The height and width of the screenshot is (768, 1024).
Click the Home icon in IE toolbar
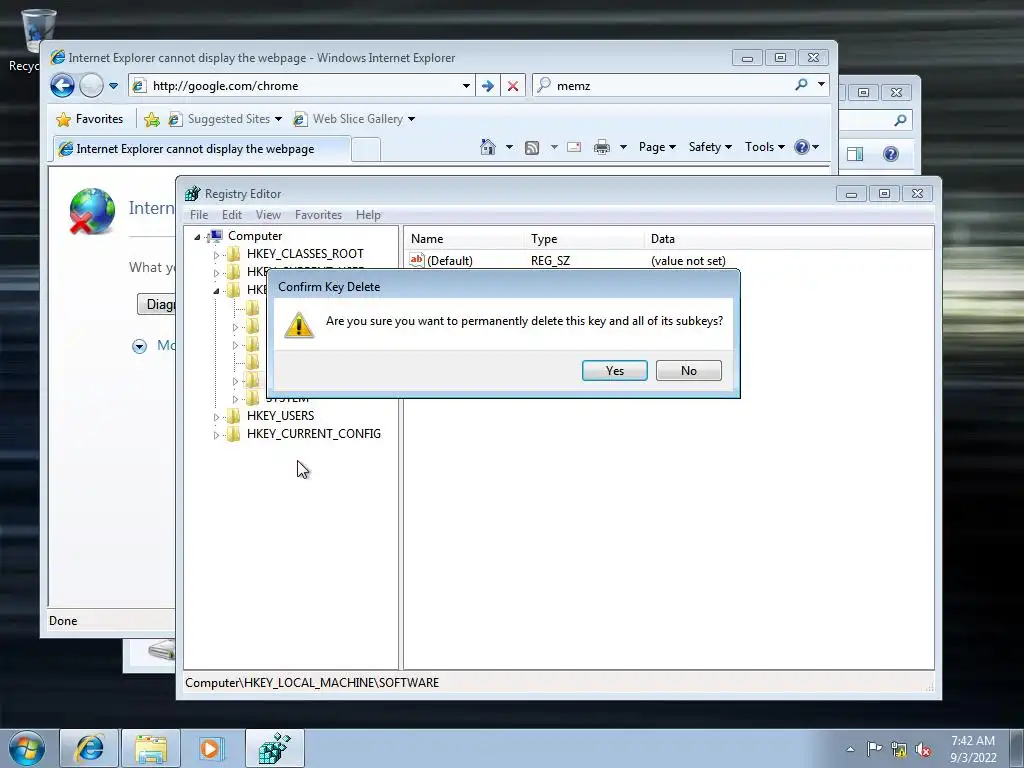(488, 147)
